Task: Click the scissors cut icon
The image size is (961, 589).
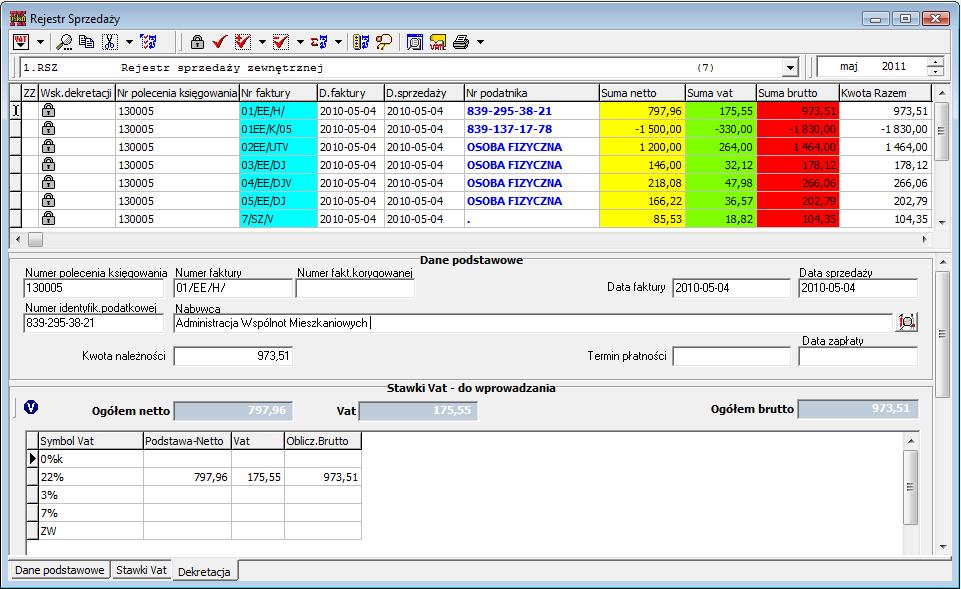Action: tap(110, 42)
